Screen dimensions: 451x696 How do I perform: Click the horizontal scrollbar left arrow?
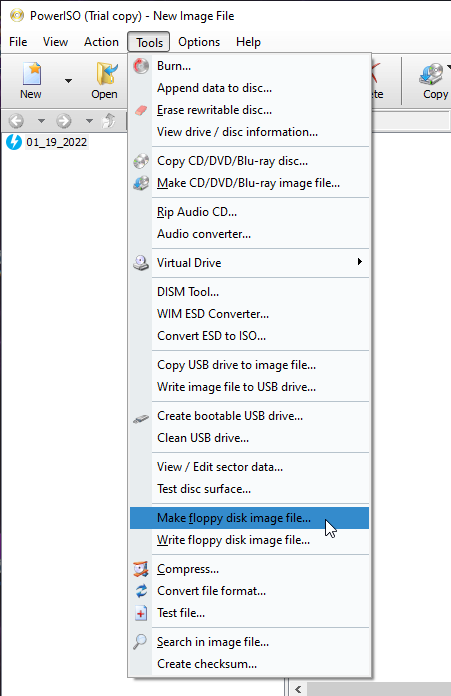[298, 689]
